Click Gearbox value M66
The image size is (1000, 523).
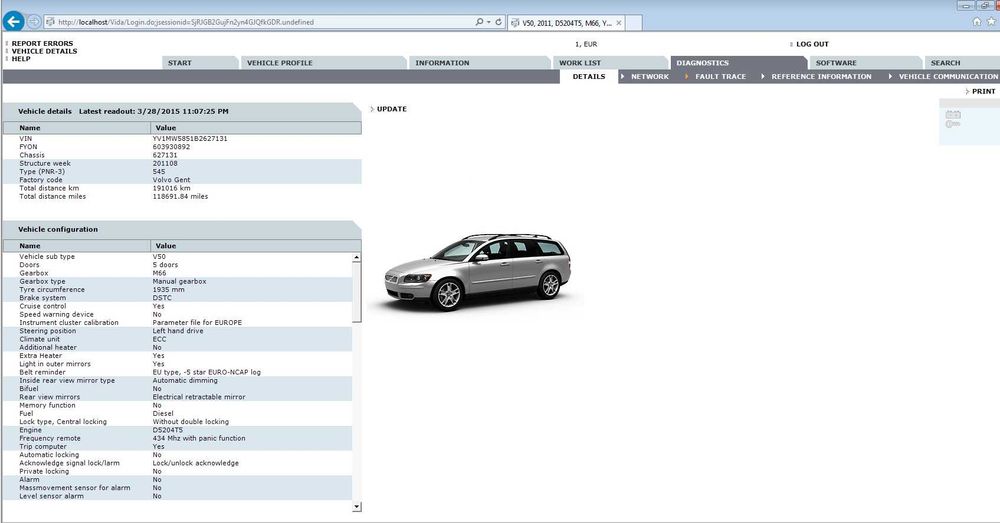point(159,273)
